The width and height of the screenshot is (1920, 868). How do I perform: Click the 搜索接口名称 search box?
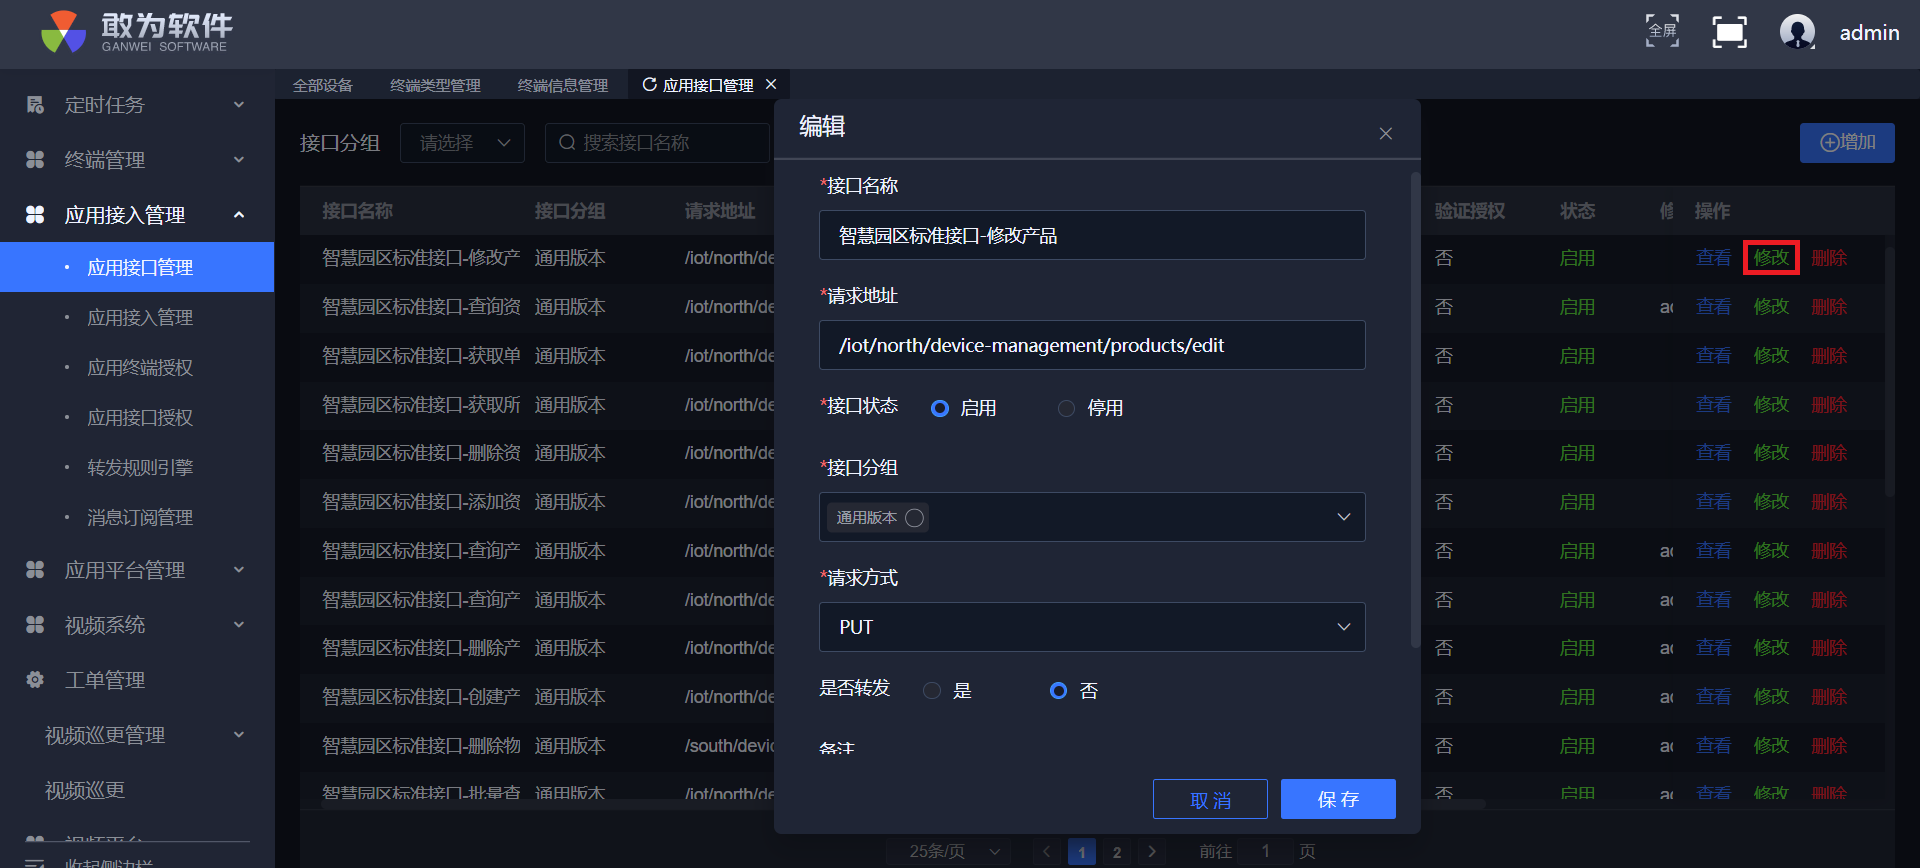pos(657,143)
